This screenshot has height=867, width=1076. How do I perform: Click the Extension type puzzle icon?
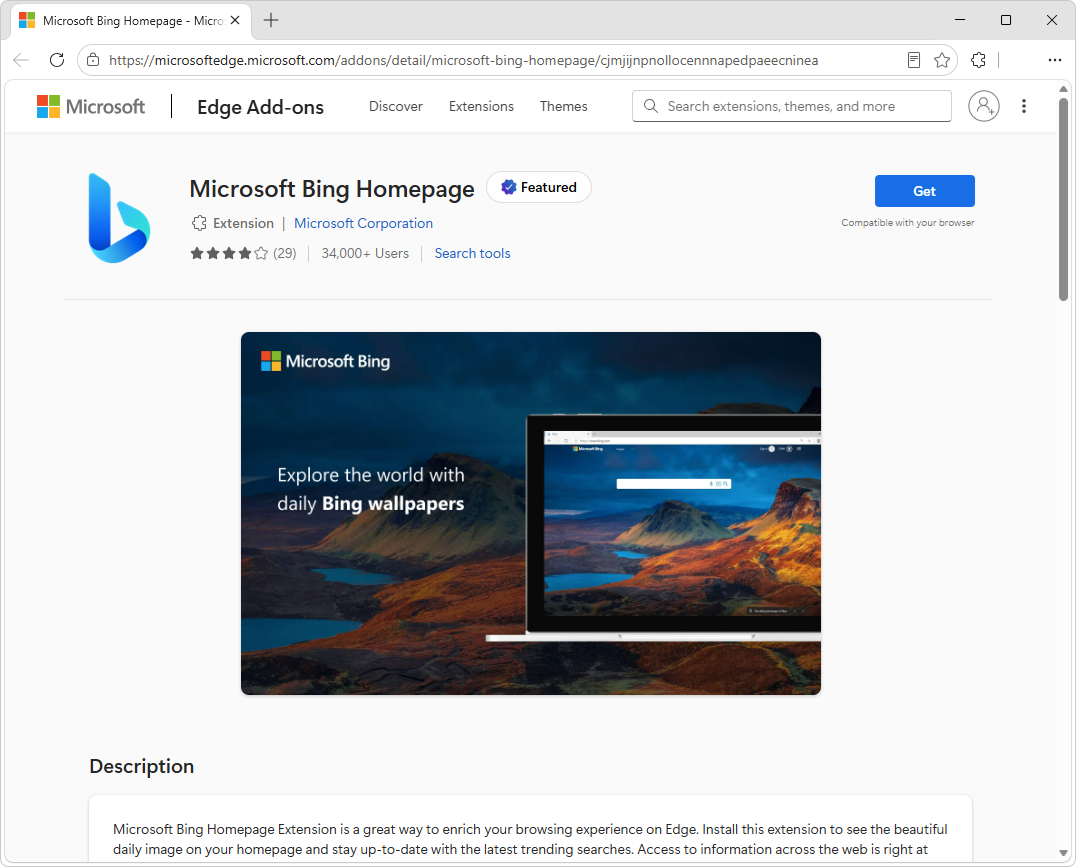point(199,223)
